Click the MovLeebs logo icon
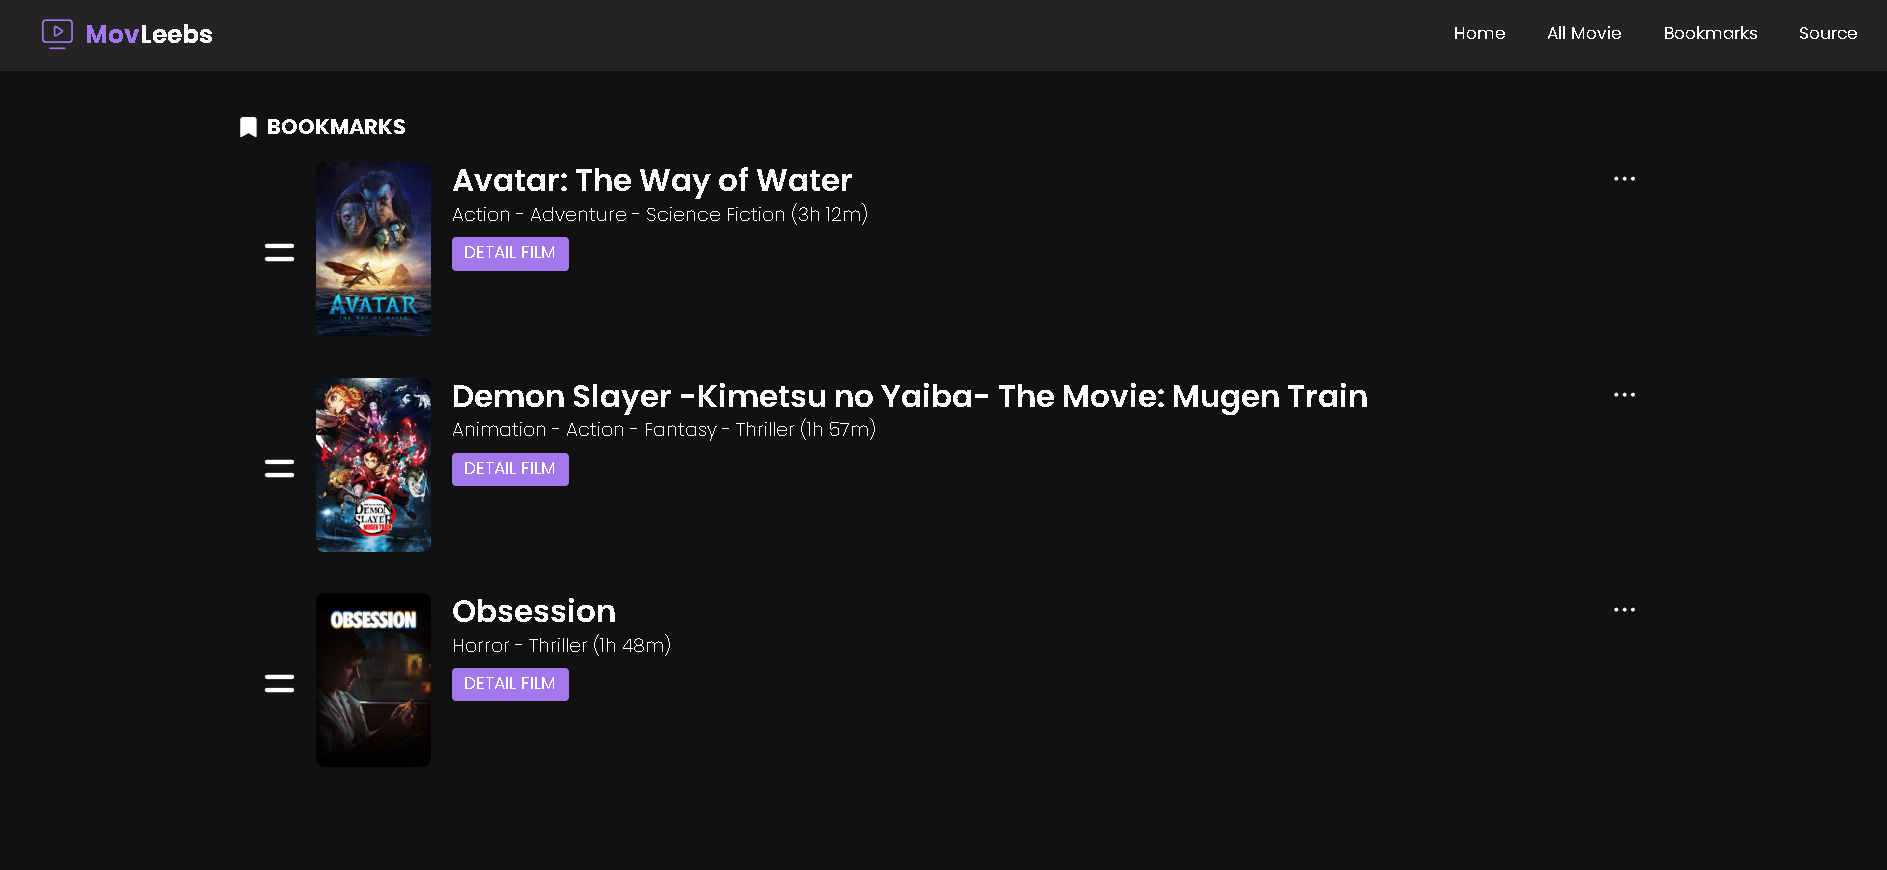Image resolution: width=1887 pixels, height=870 pixels. coord(57,34)
